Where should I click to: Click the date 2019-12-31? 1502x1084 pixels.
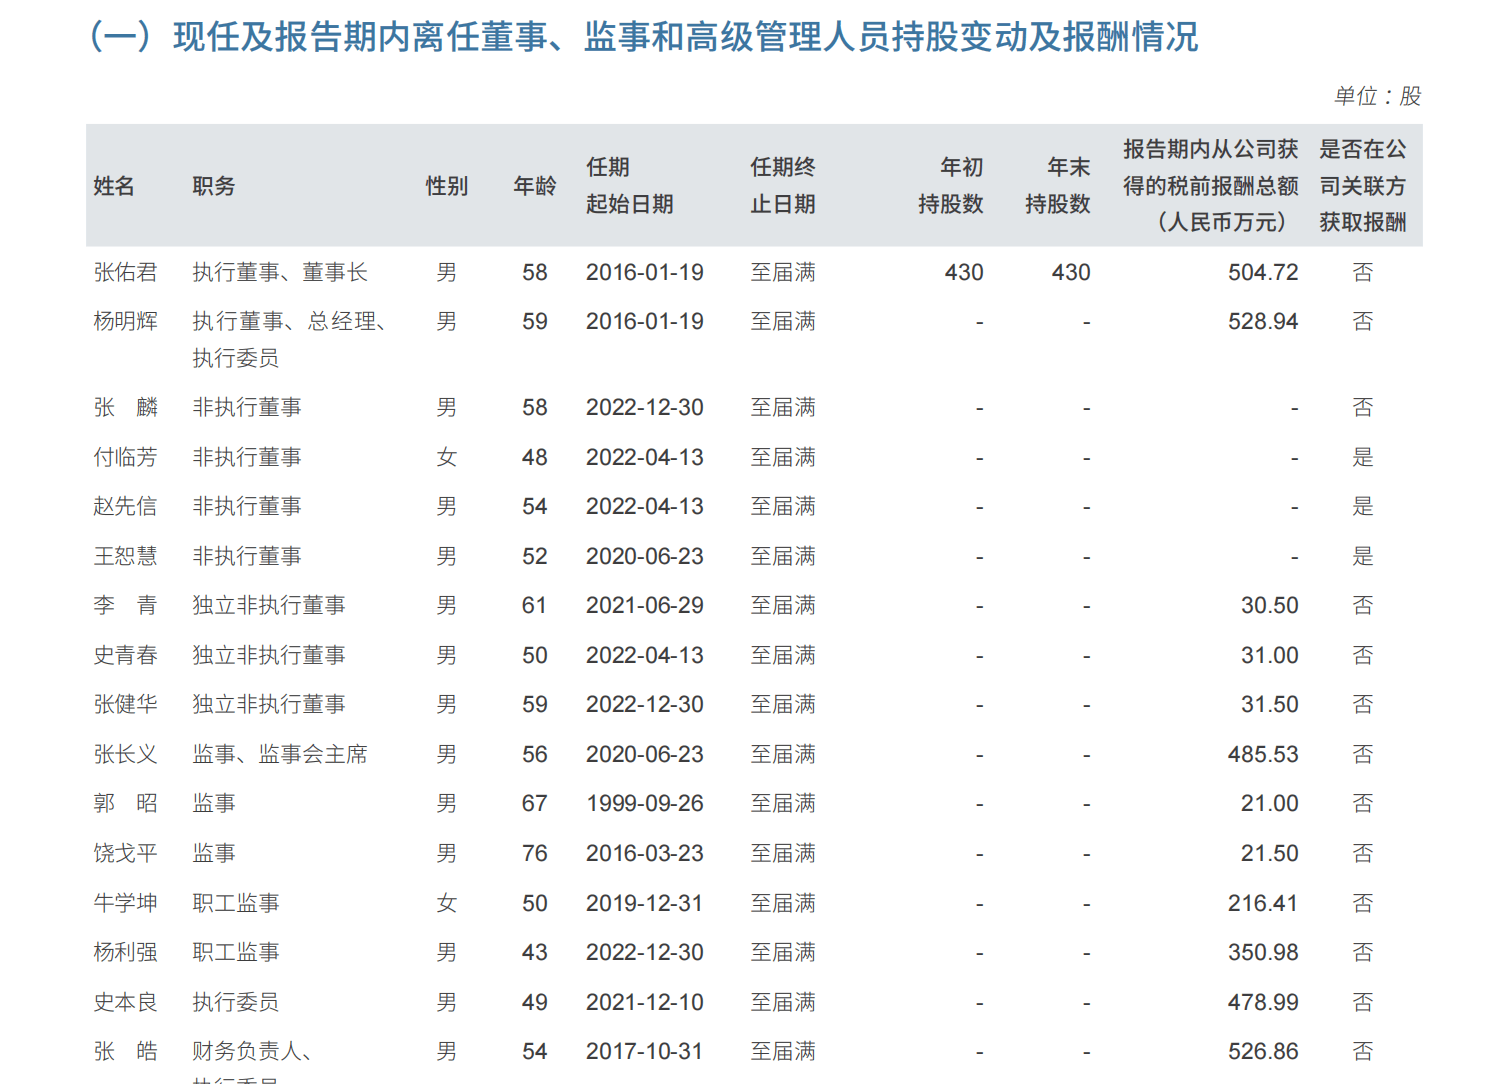point(645,903)
